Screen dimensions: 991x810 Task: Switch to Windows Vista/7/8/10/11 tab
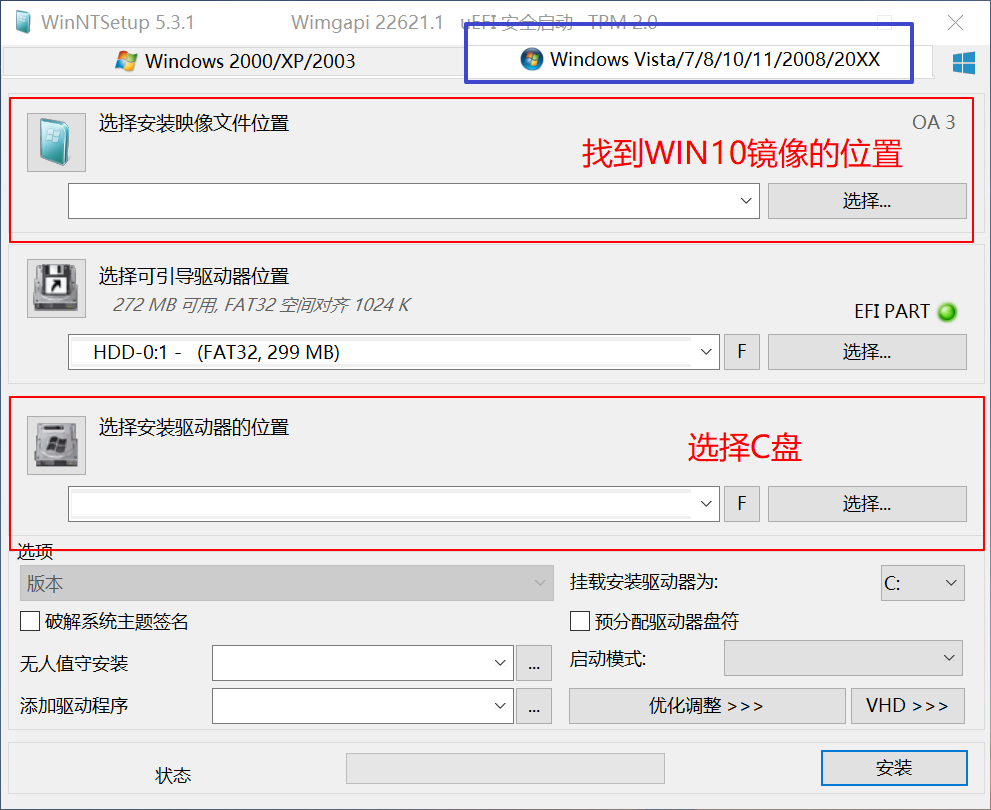pos(700,59)
